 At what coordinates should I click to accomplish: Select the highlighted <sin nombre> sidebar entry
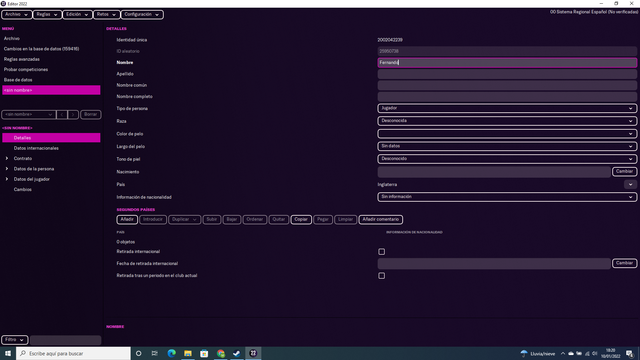(51, 90)
